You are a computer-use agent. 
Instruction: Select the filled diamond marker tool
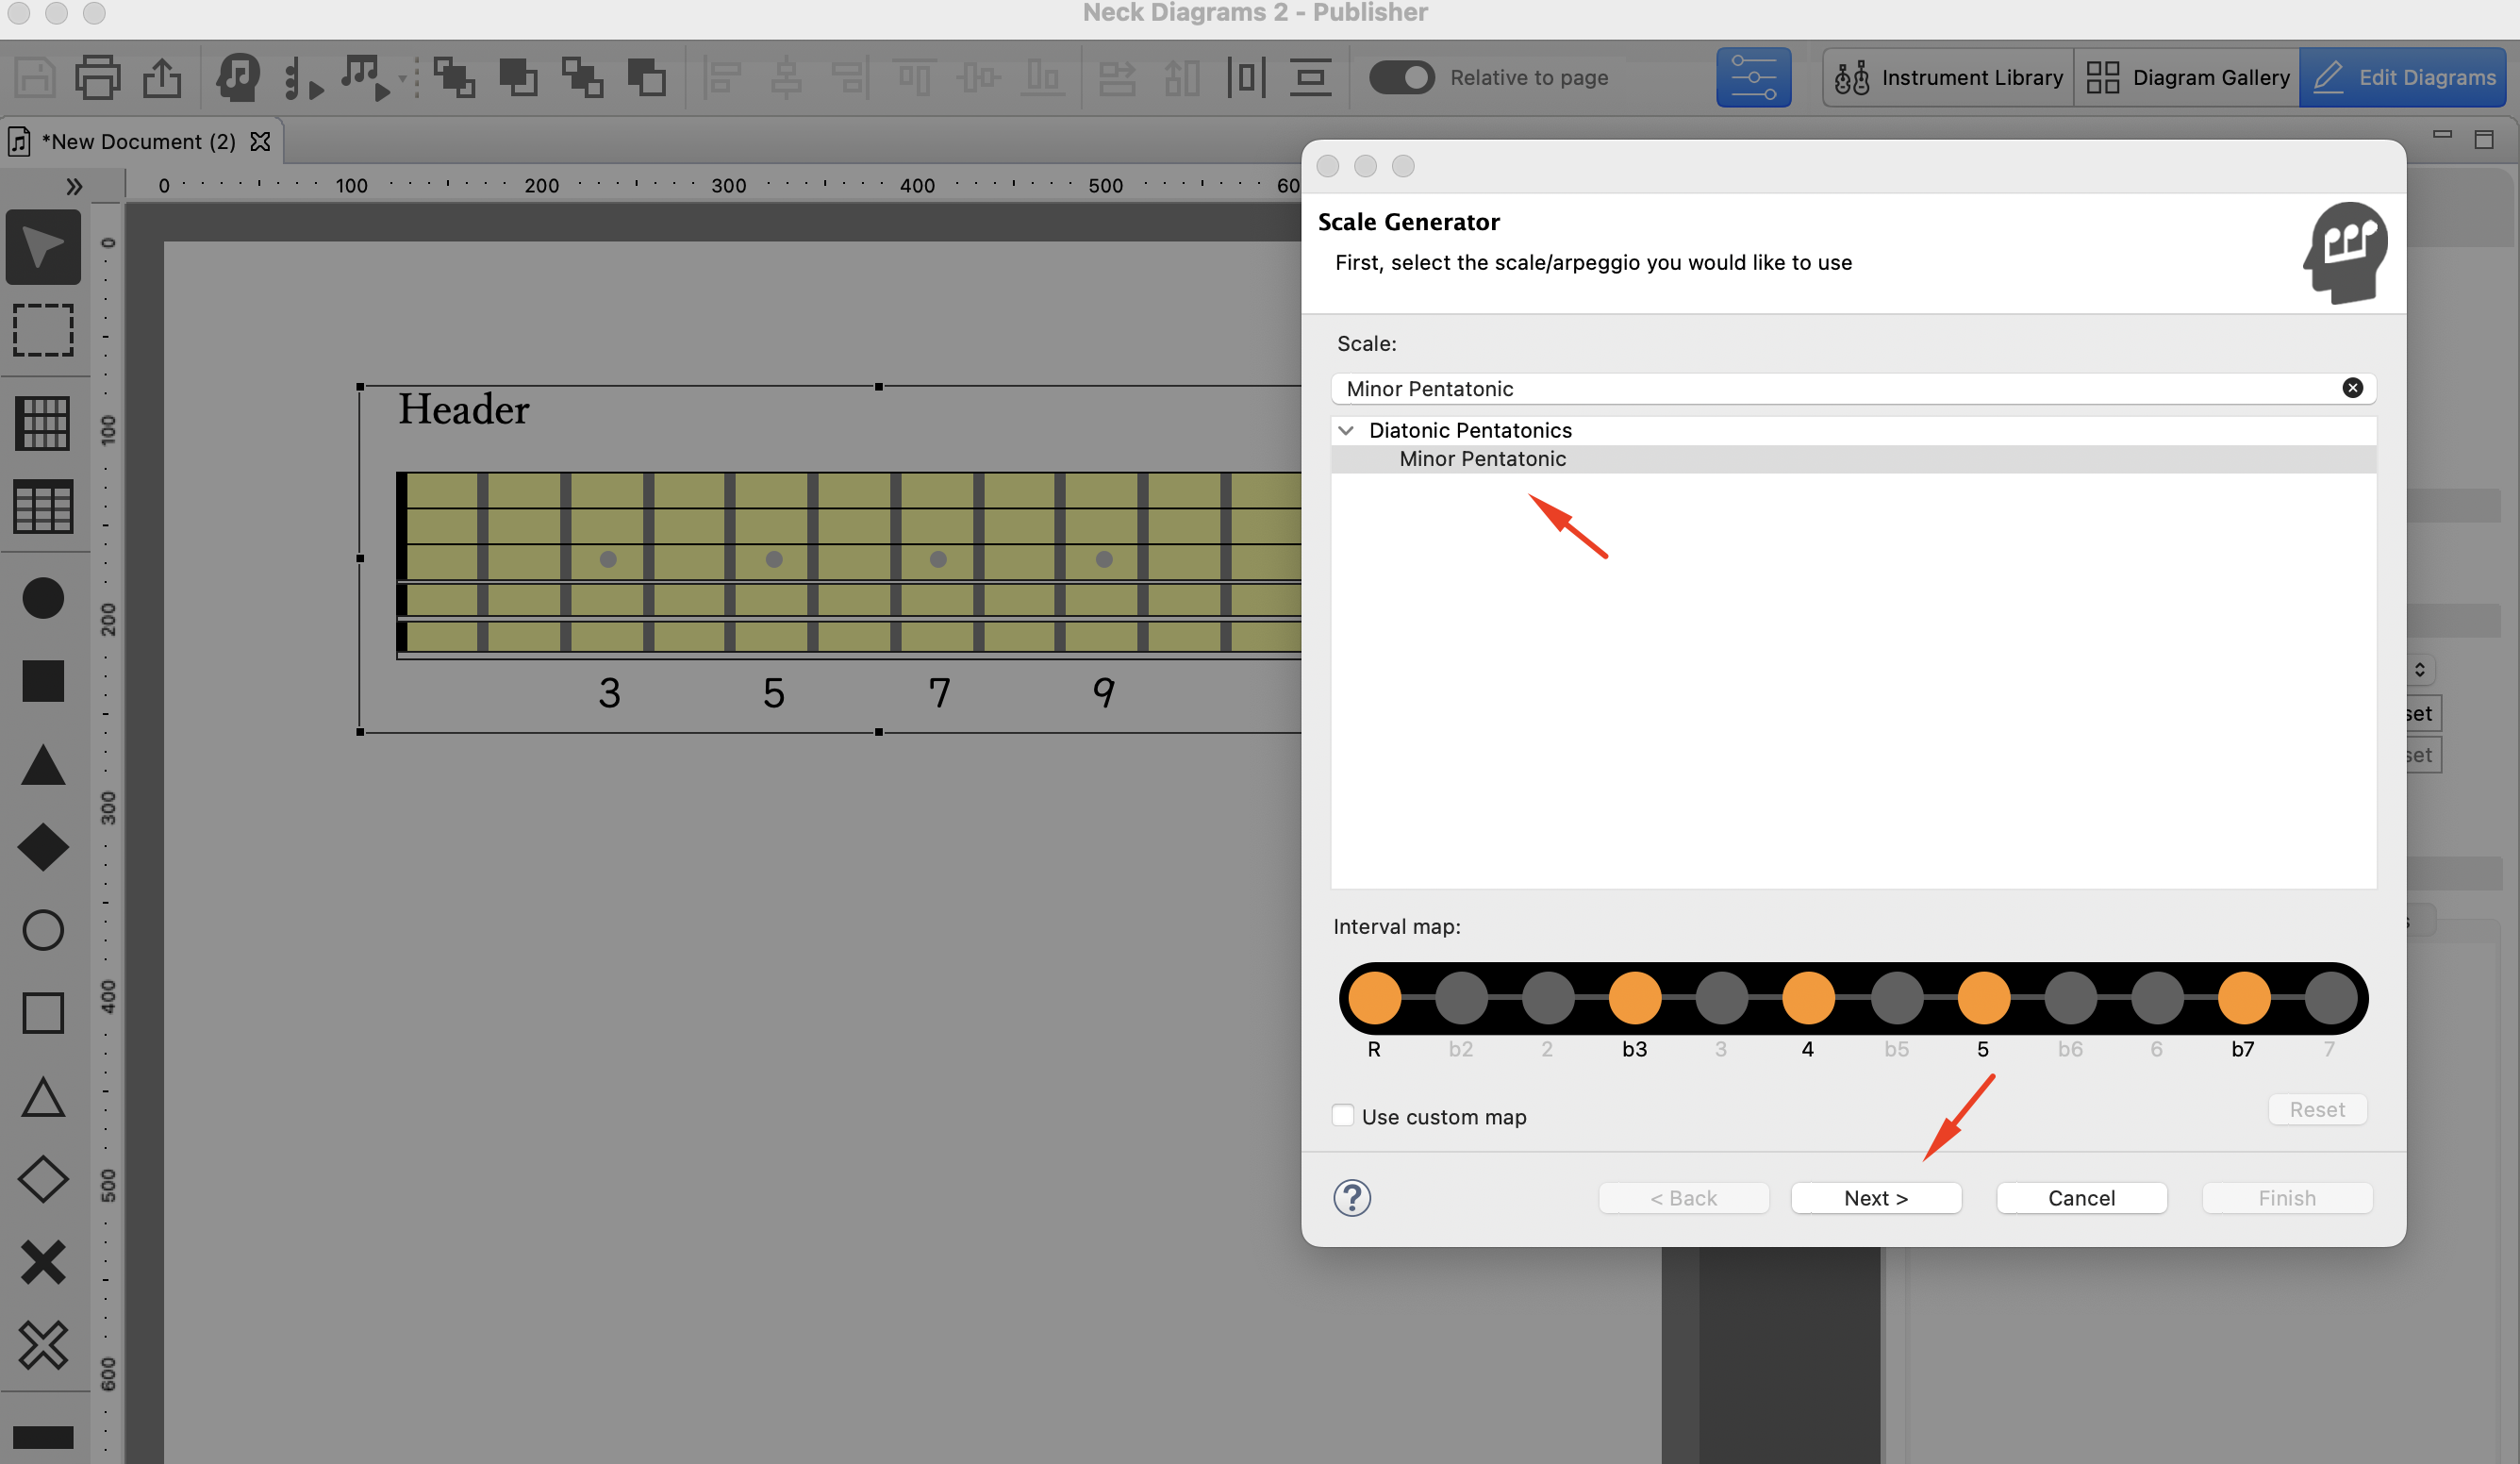coord(43,847)
